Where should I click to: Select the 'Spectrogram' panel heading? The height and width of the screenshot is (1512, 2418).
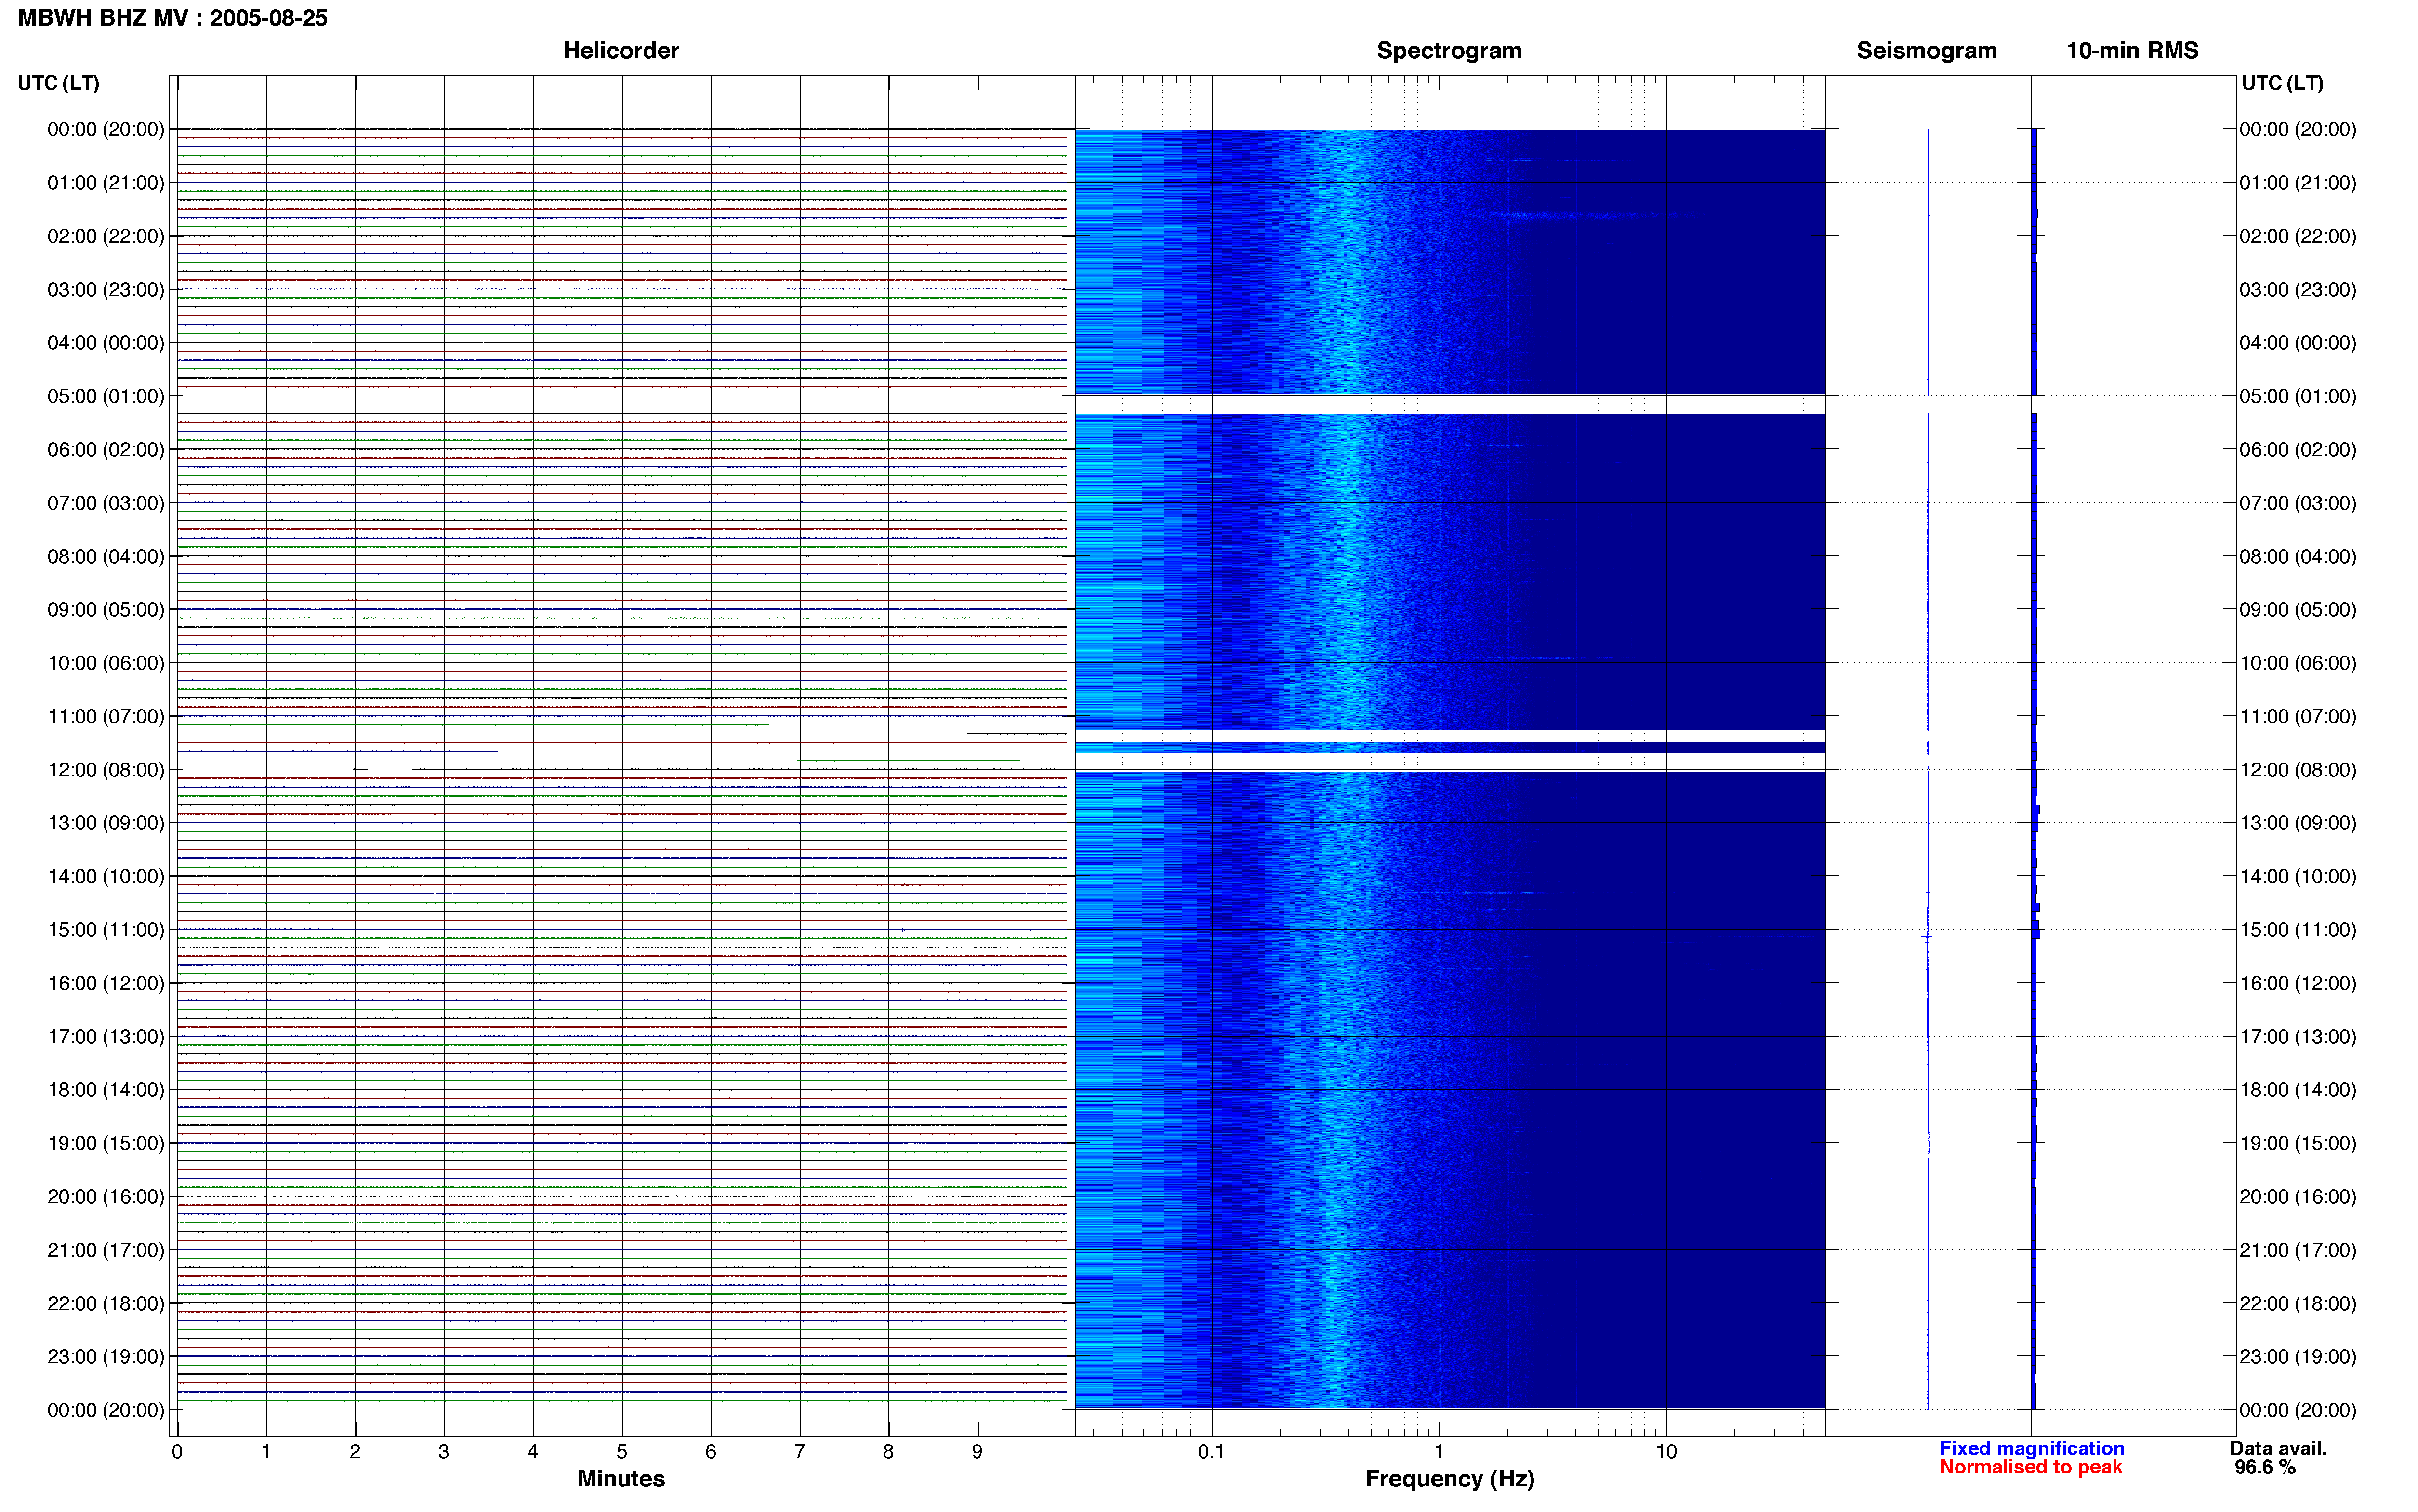pyautogui.click(x=1449, y=51)
